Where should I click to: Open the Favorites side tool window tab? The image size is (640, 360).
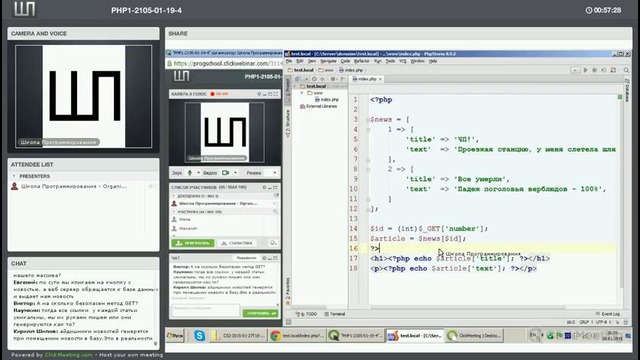(288, 291)
